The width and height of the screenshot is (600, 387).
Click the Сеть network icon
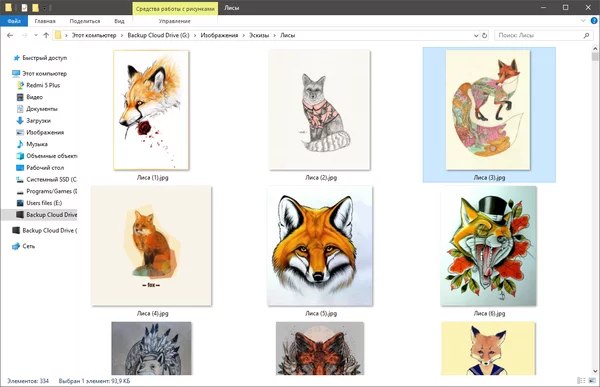[x=16, y=246]
